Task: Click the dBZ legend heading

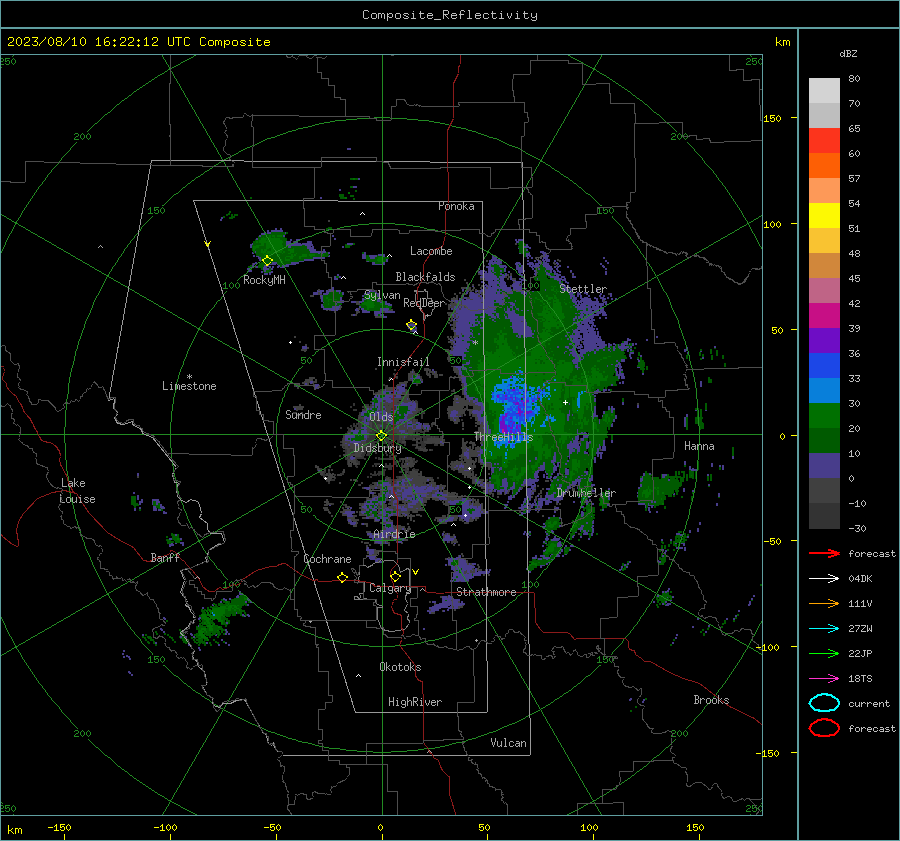Action: (848, 53)
